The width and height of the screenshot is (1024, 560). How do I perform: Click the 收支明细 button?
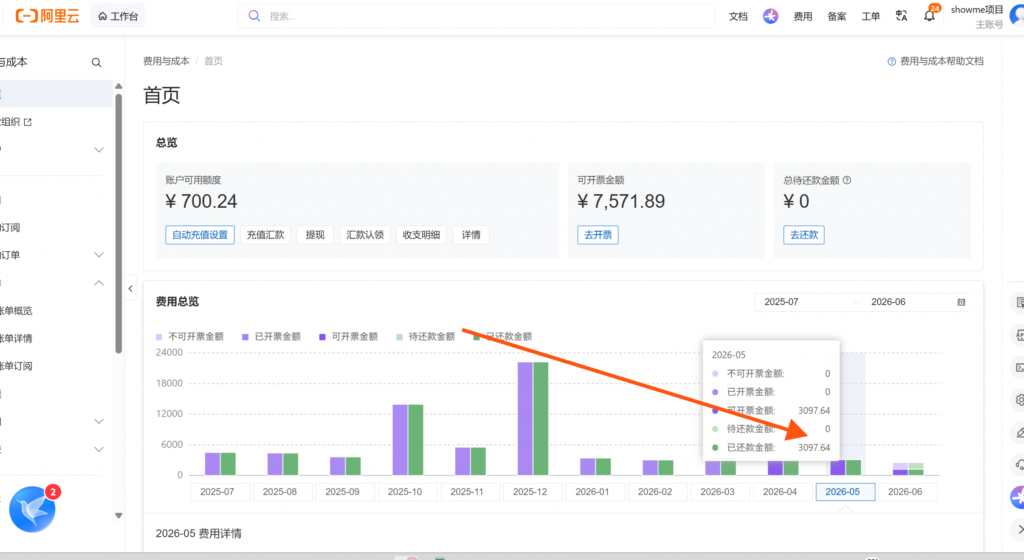(x=421, y=235)
